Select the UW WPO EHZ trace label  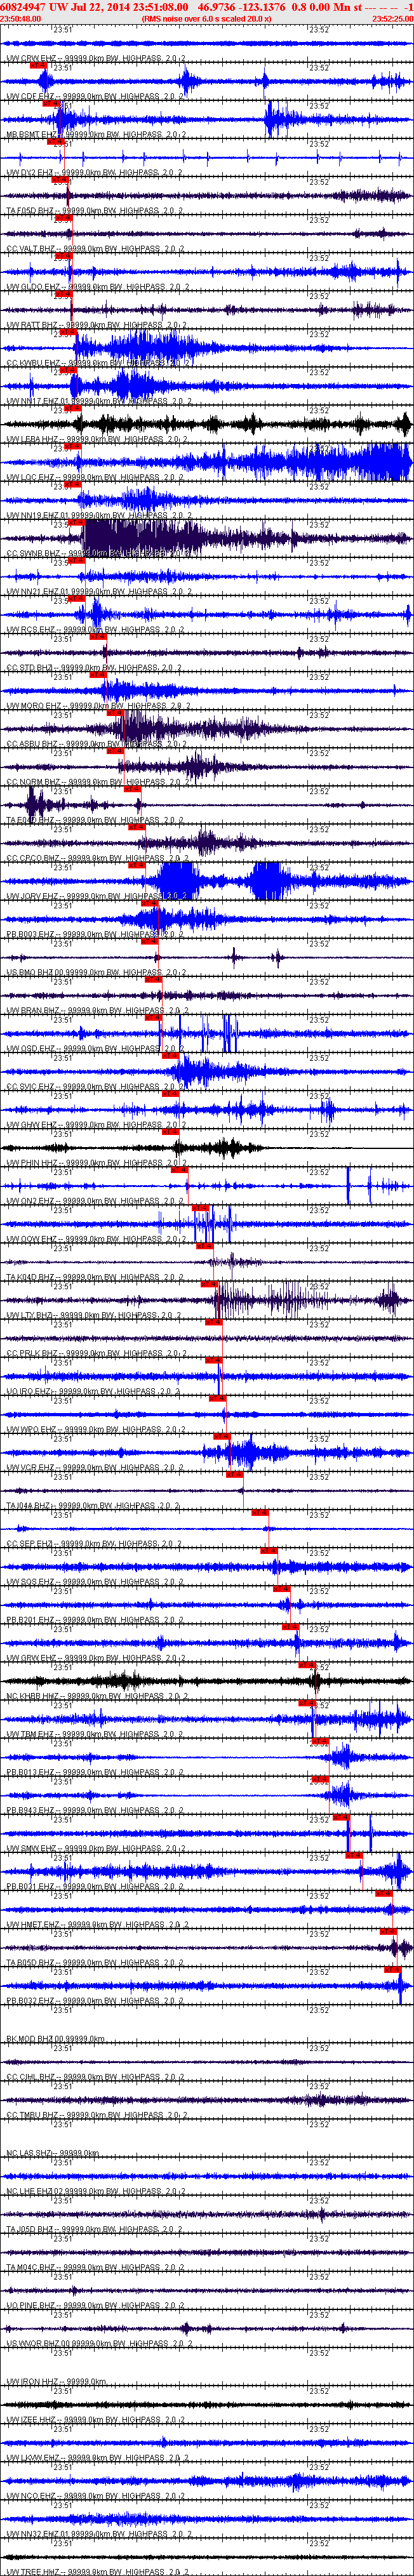tap(95, 1430)
